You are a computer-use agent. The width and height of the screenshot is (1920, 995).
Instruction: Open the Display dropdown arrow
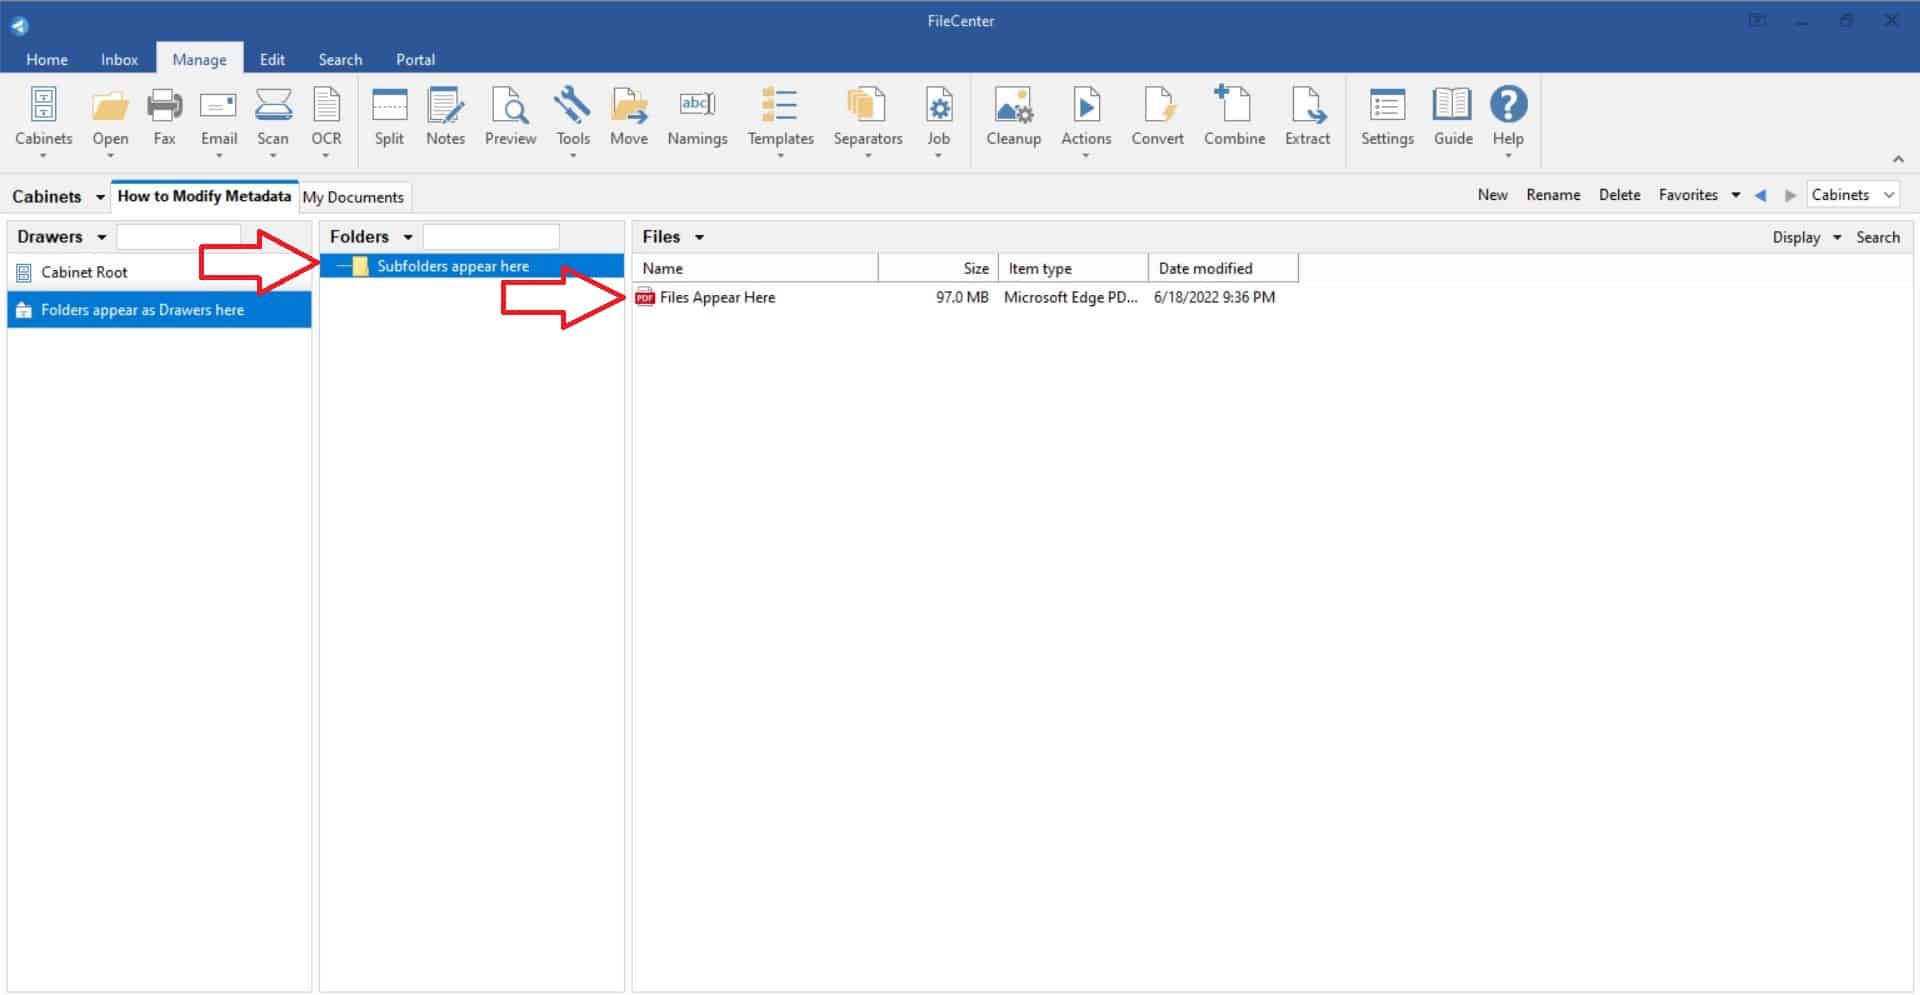click(x=1836, y=237)
